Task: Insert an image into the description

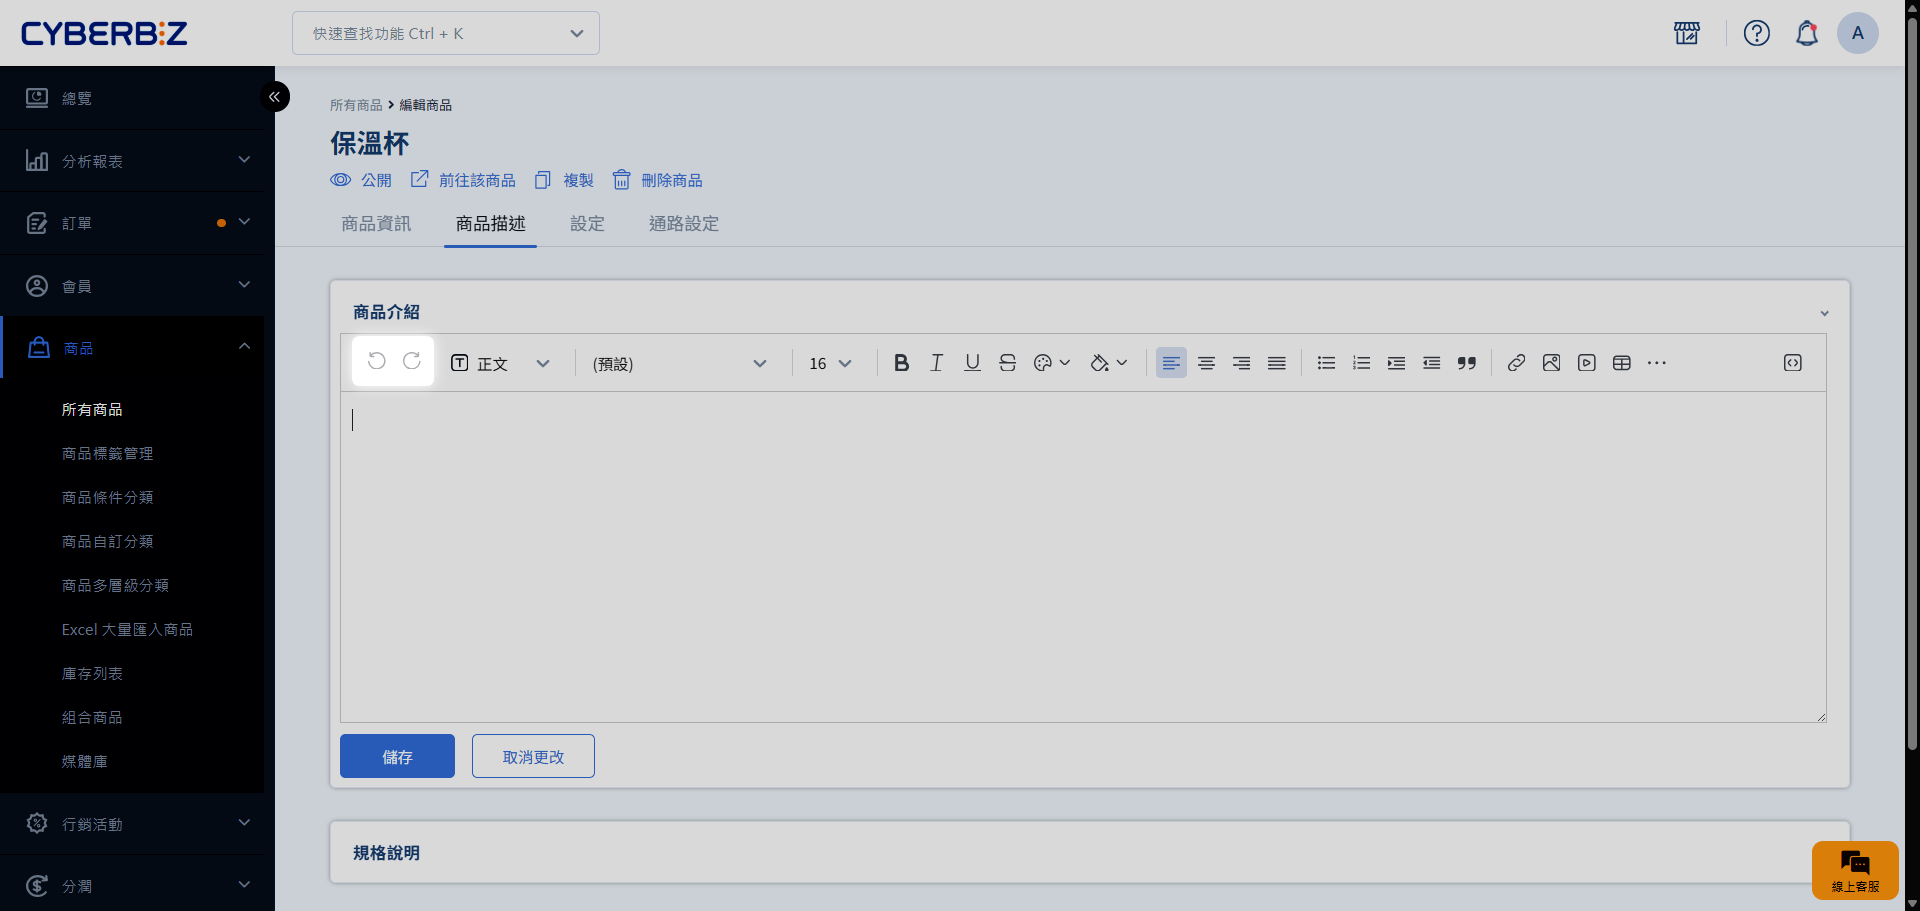Action: [x=1551, y=363]
